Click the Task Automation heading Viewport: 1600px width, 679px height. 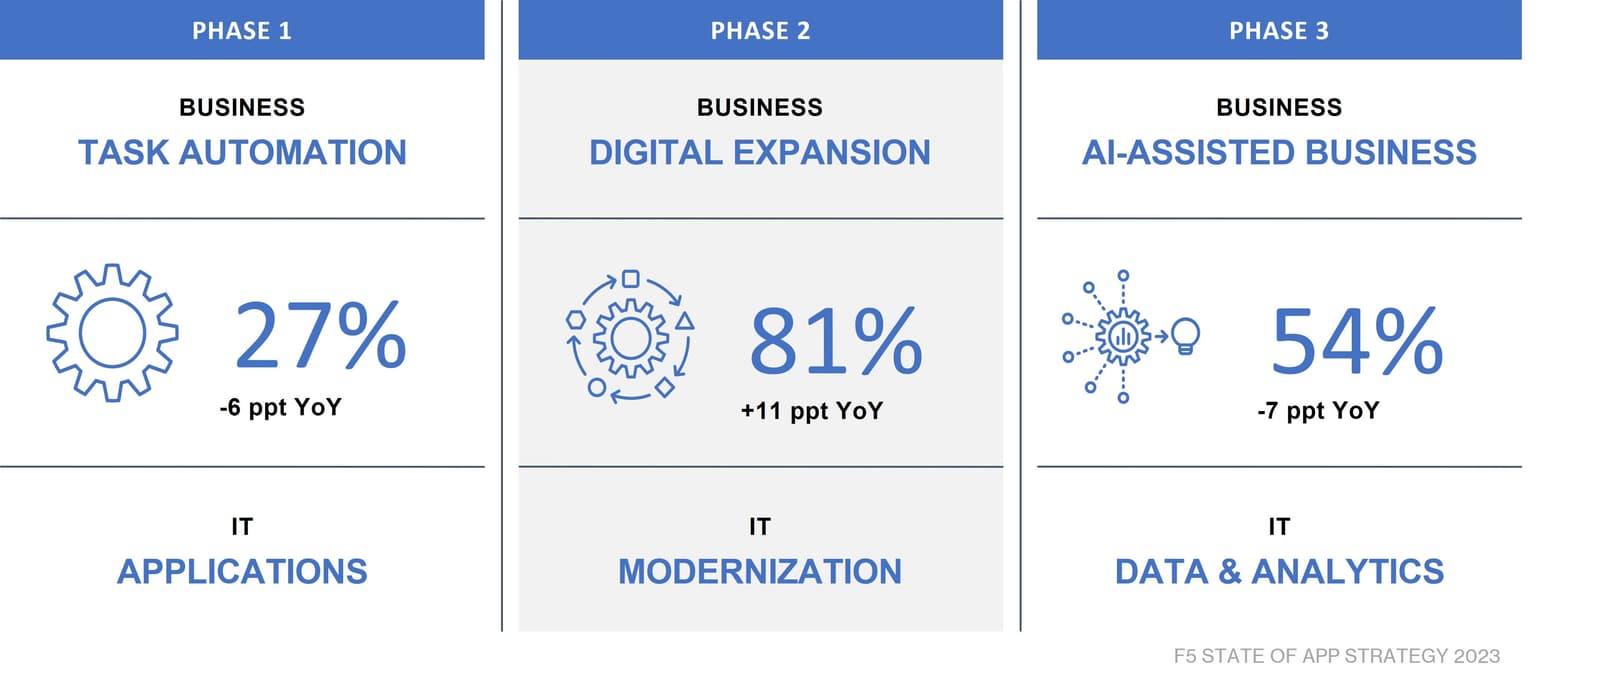tap(242, 152)
